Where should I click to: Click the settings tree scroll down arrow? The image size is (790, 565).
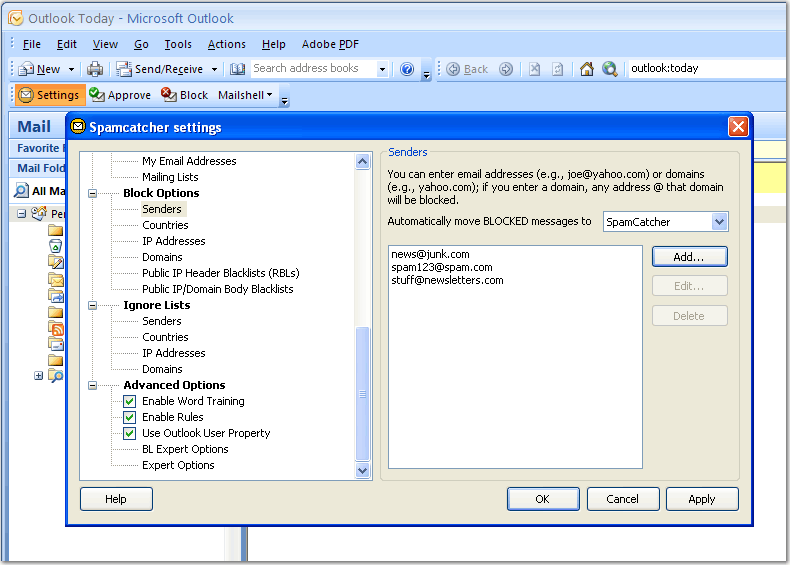coord(363,470)
